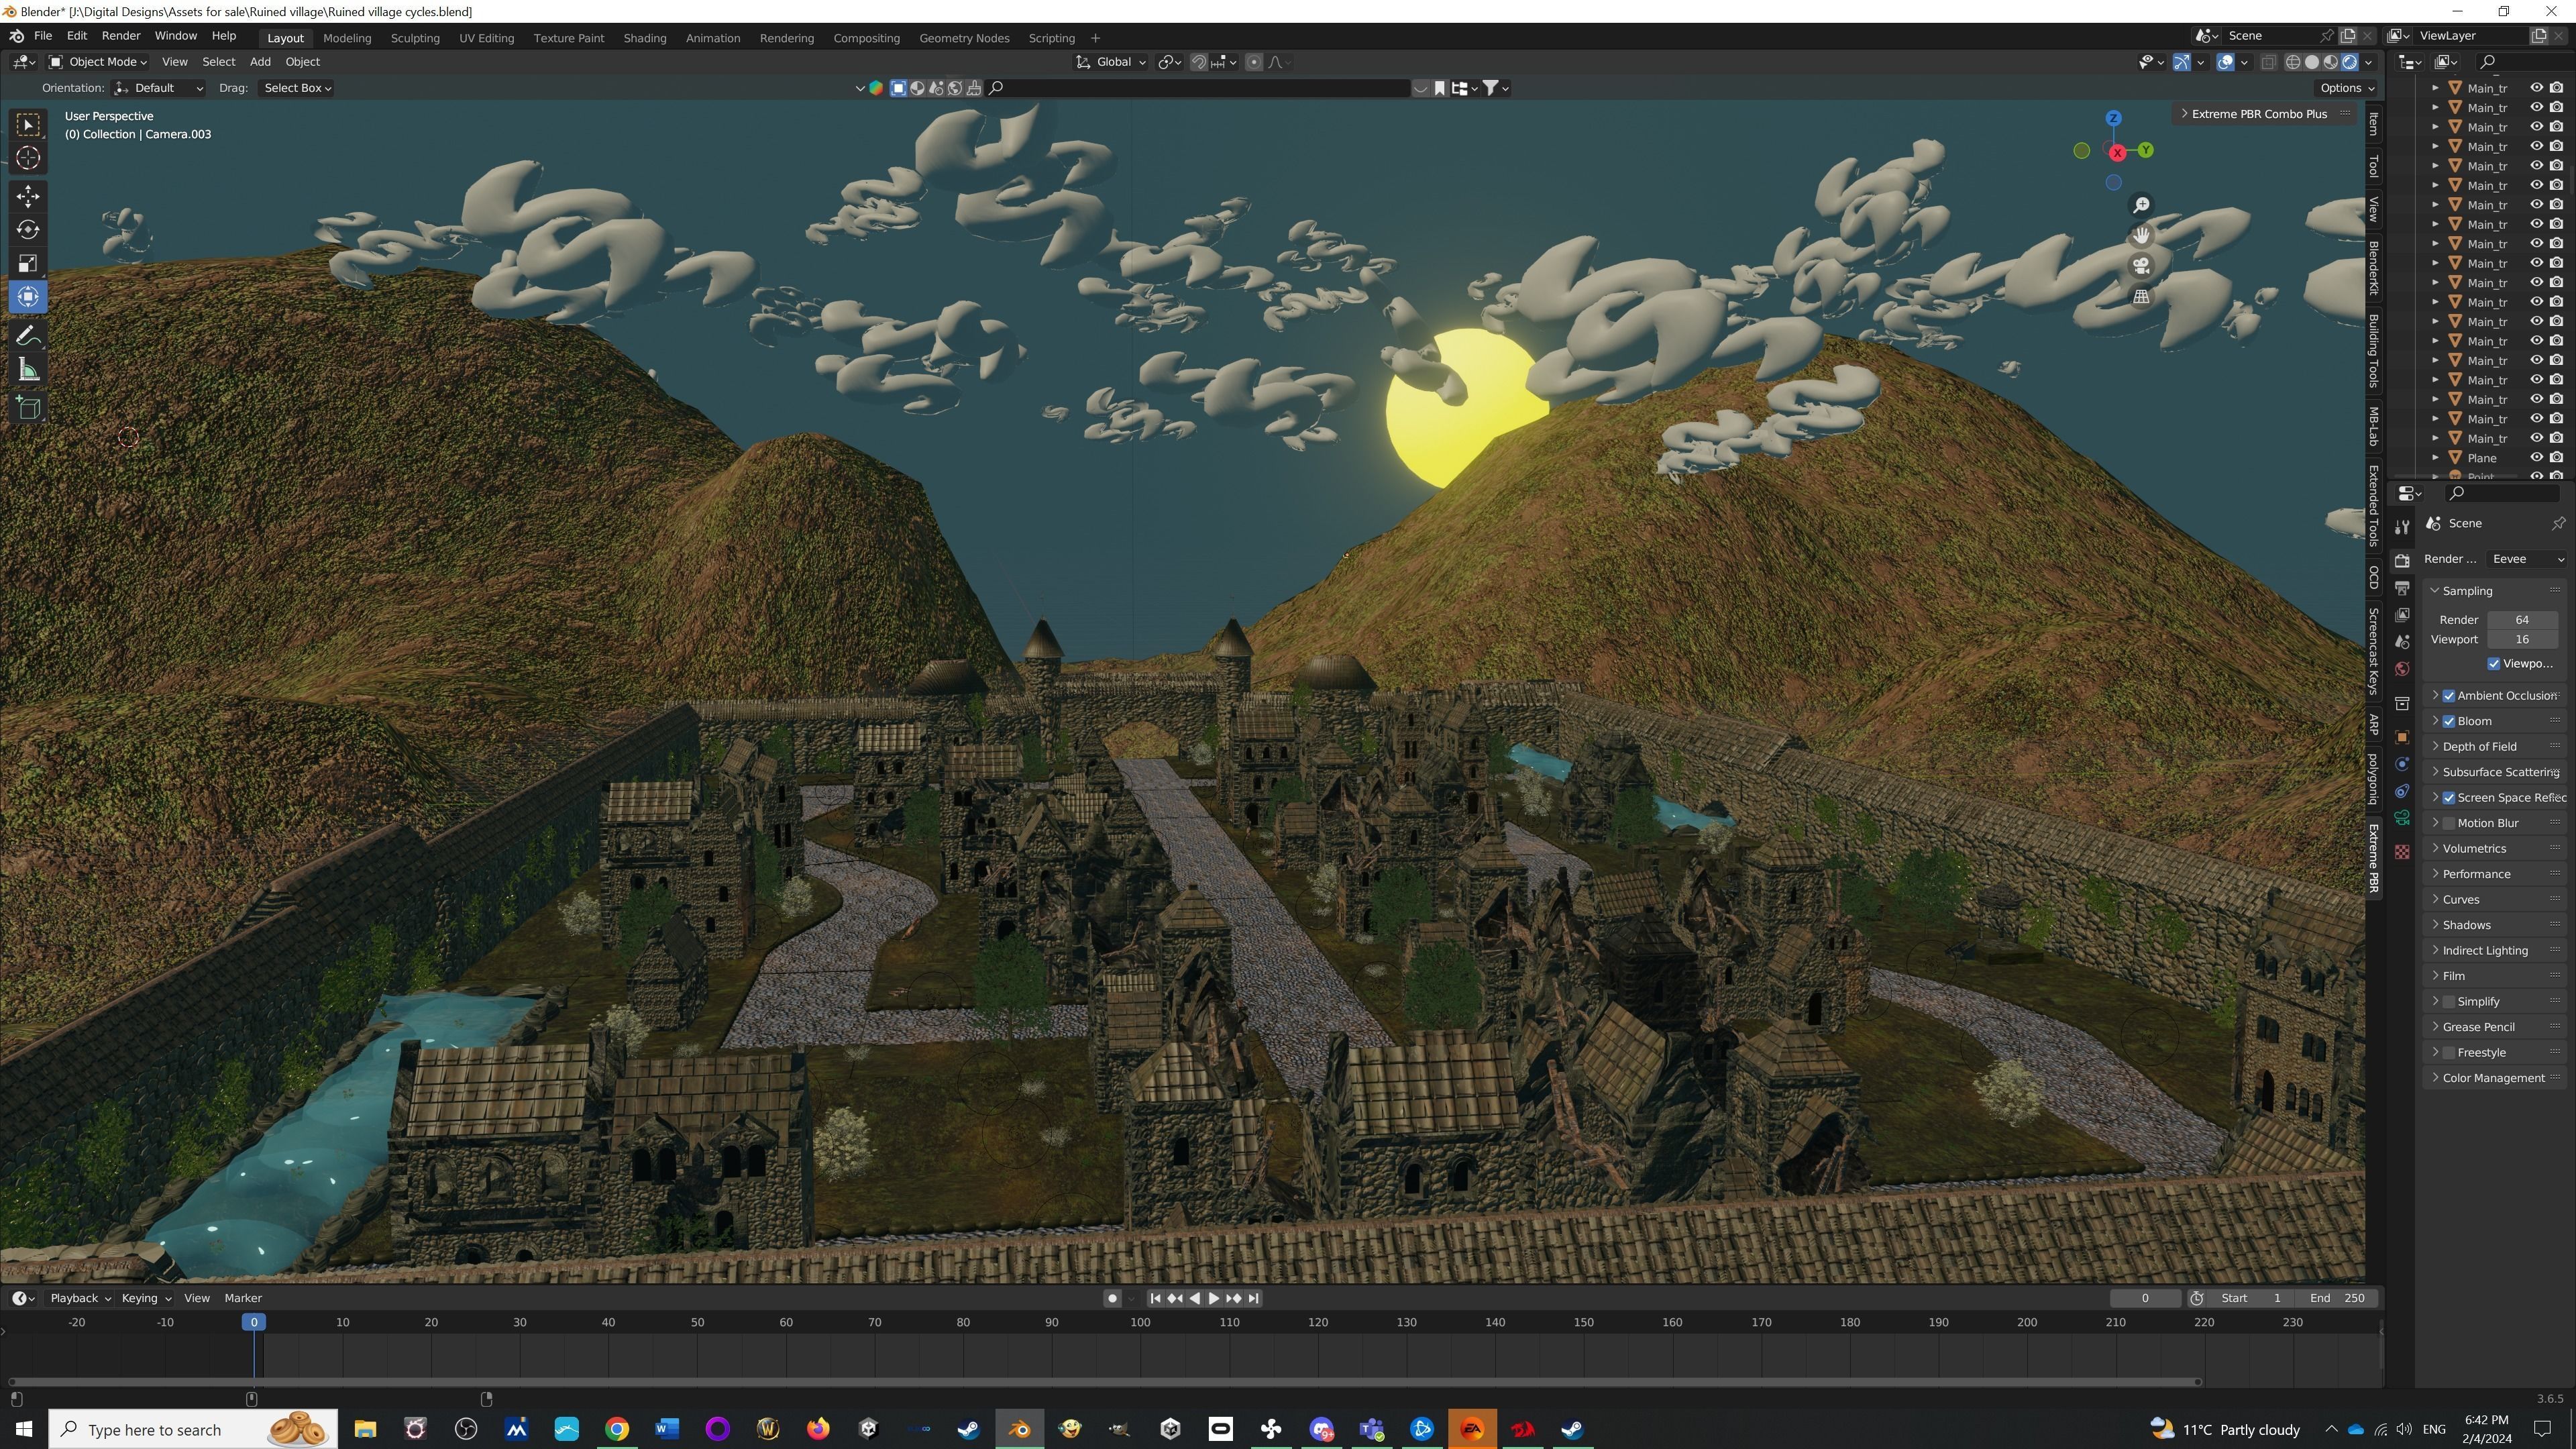Select the Scale tool
Screen dimensions: 2576x1449
(x=28, y=264)
